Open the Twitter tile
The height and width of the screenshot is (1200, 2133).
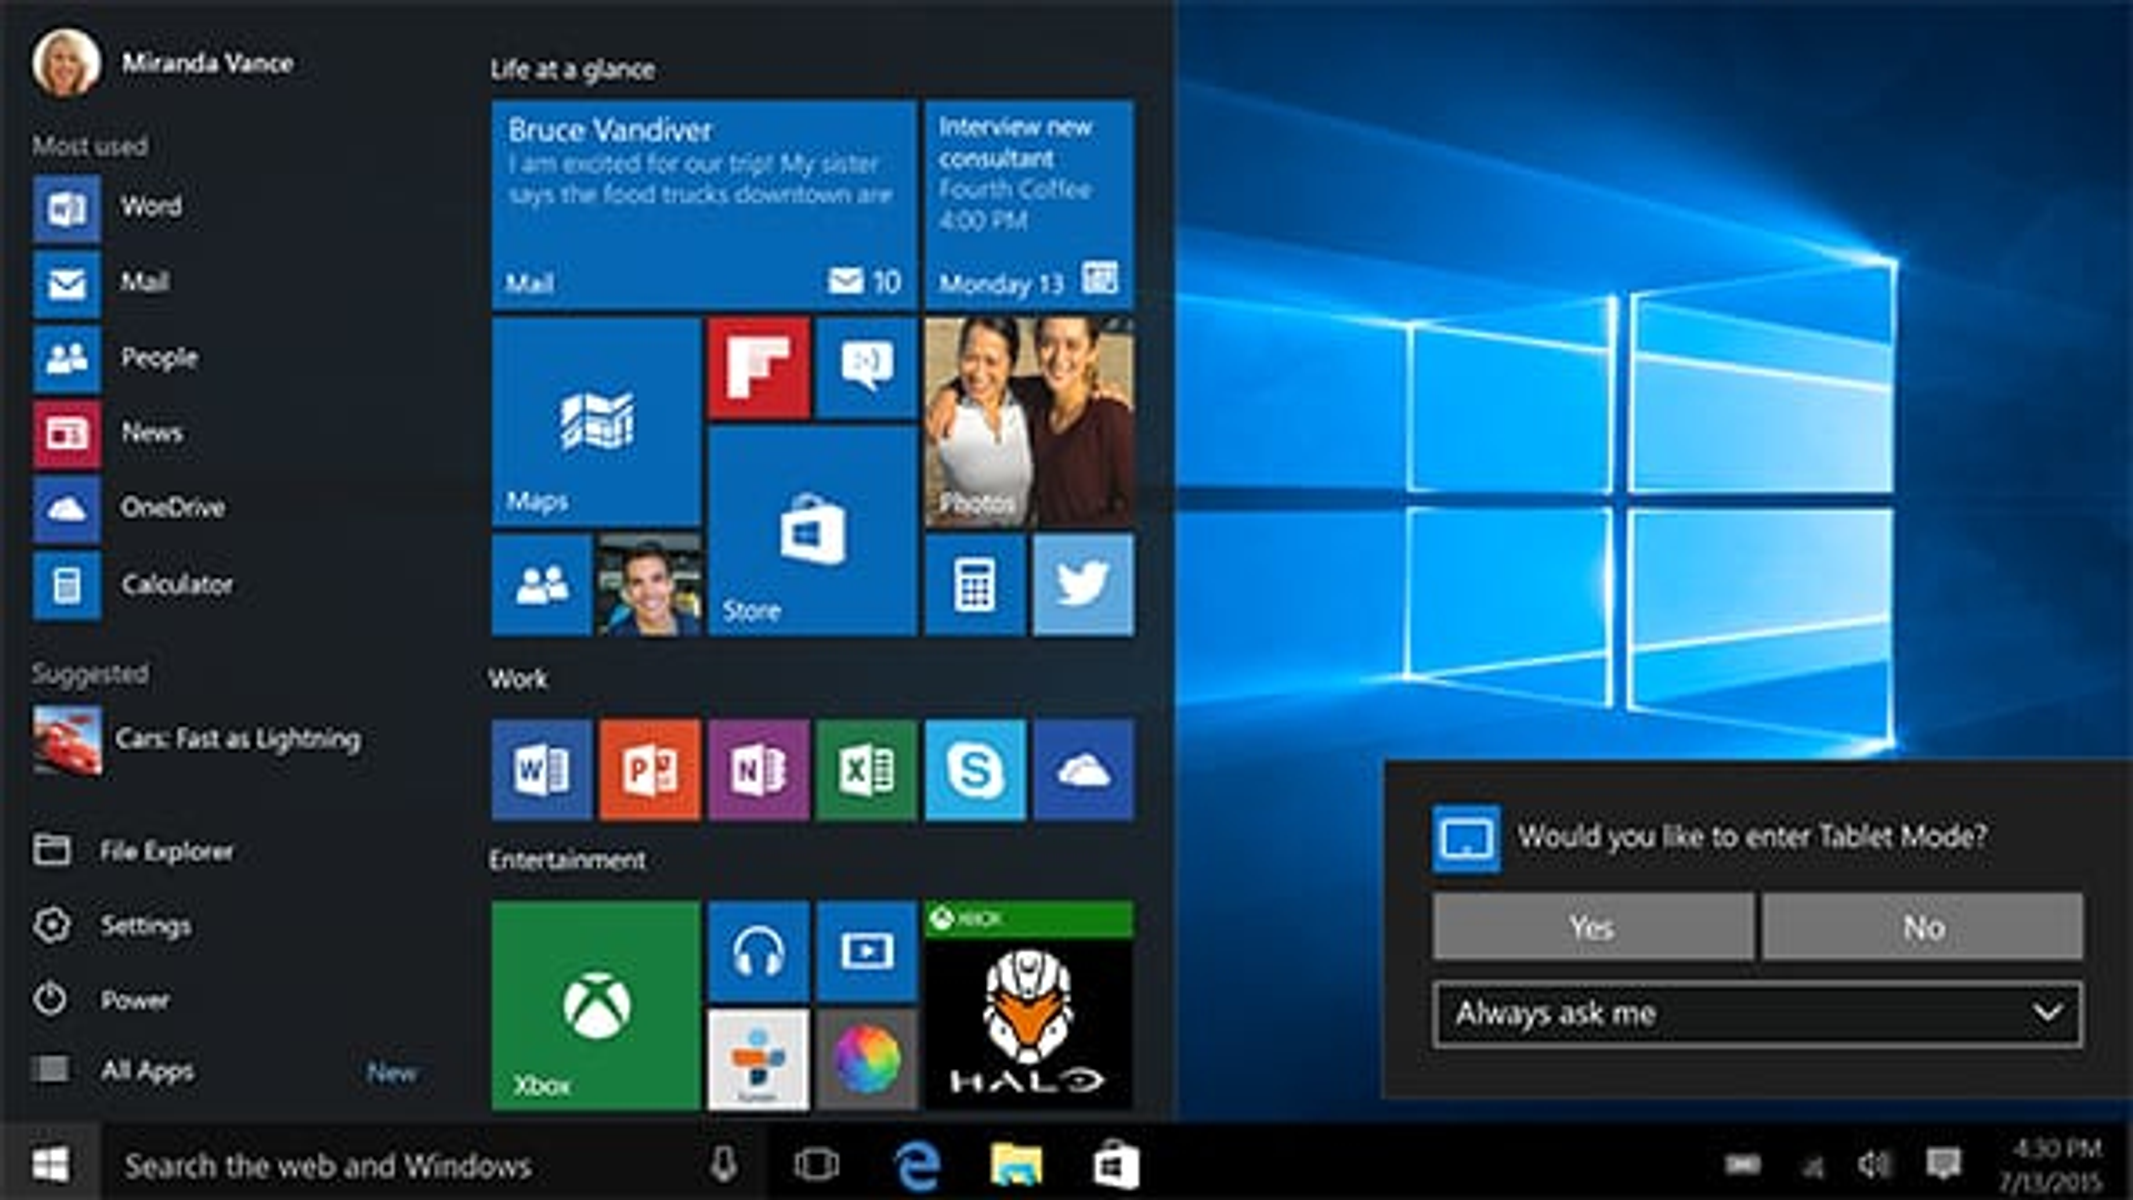[1083, 585]
